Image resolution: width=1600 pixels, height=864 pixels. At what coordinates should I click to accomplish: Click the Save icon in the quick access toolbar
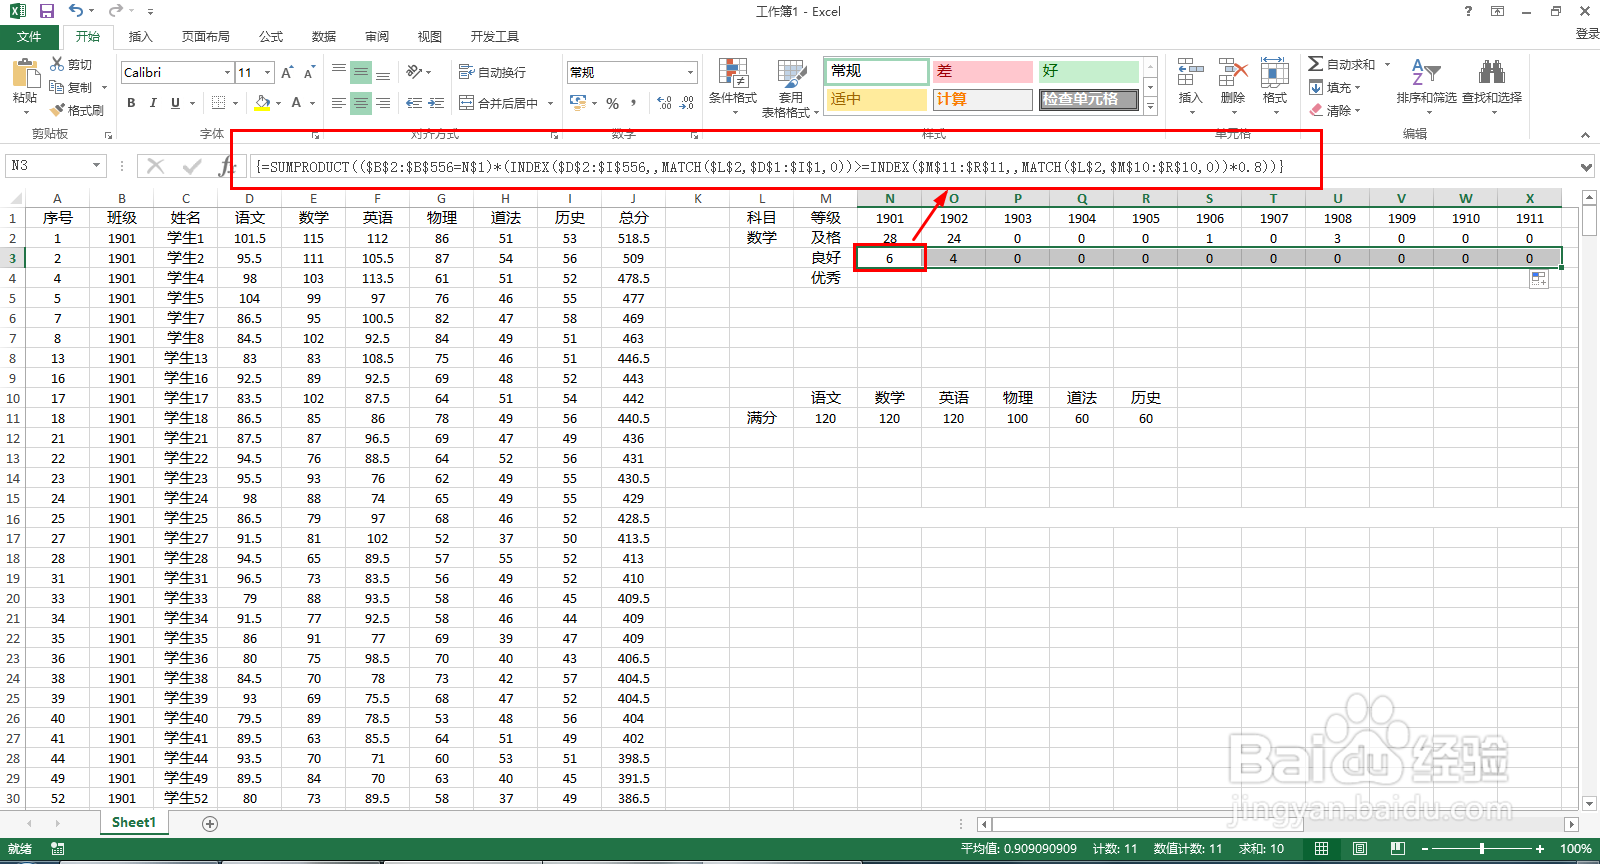[x=46, y=11]
